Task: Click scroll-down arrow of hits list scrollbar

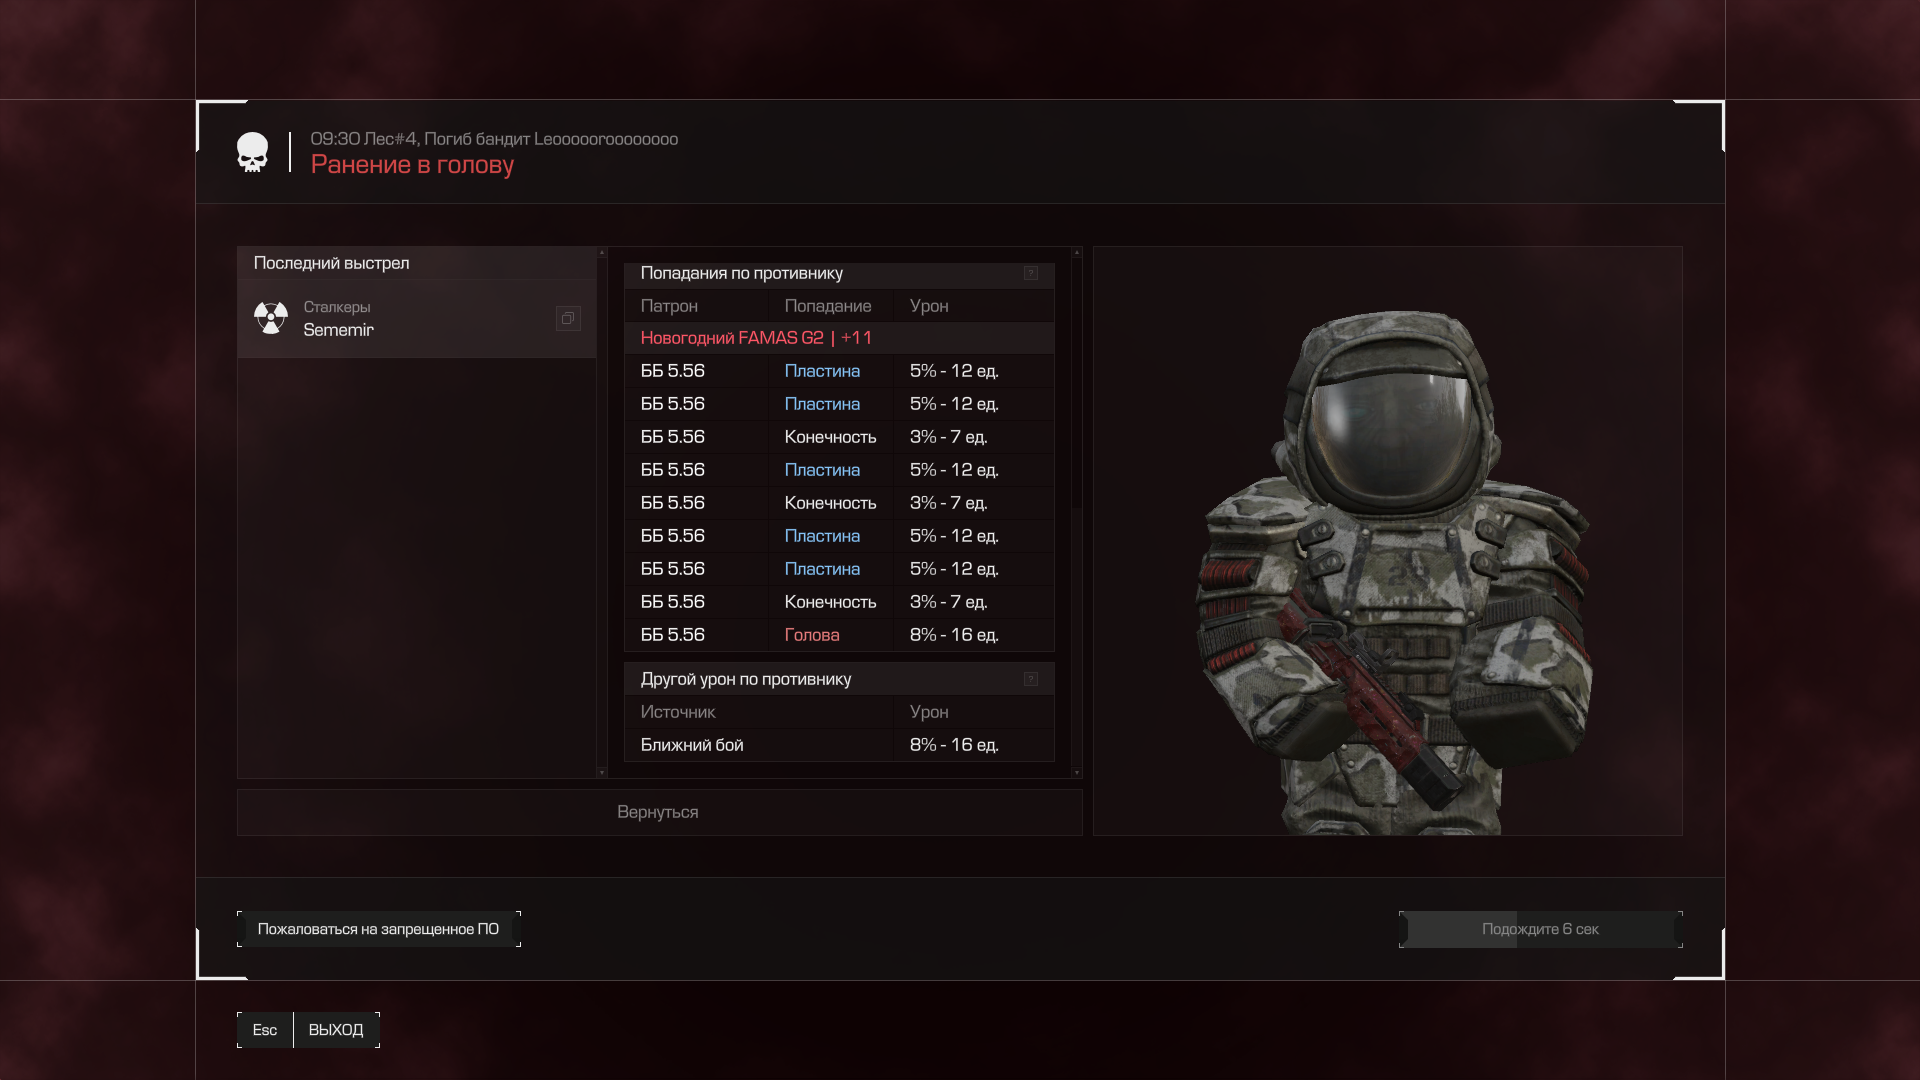Action: coord(1076,773)
